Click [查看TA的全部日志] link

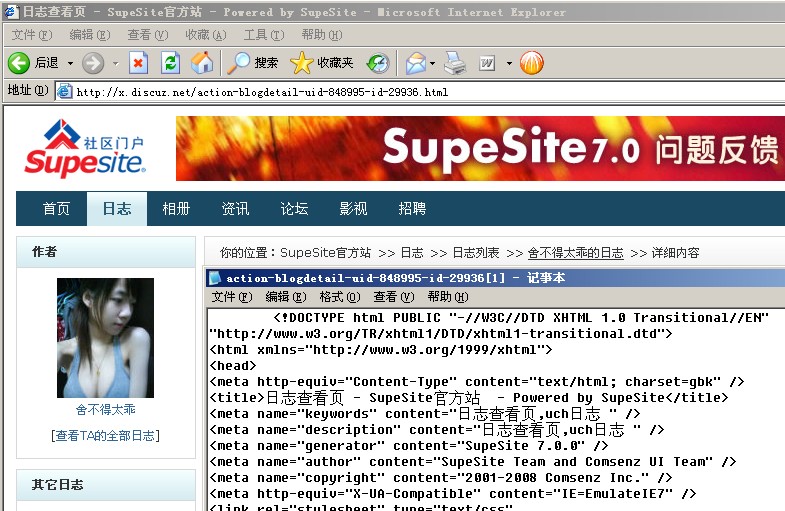tap(106, 436)
